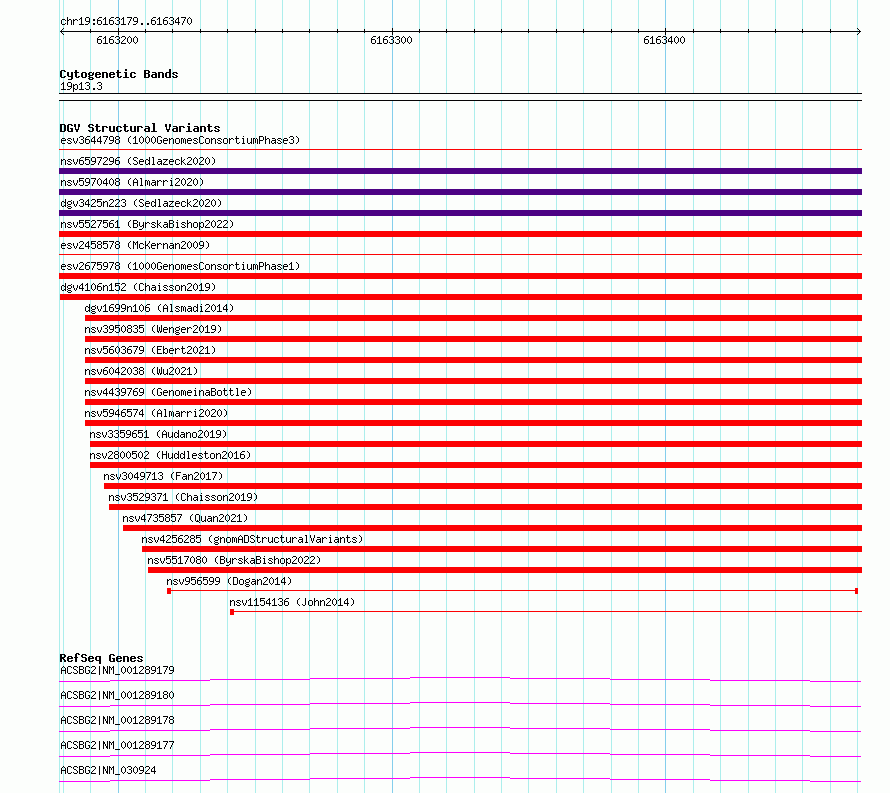Click the red bar under nsv4735857
Image resolution: width=890 pixels, height=793 pixels.
(493, 528)
